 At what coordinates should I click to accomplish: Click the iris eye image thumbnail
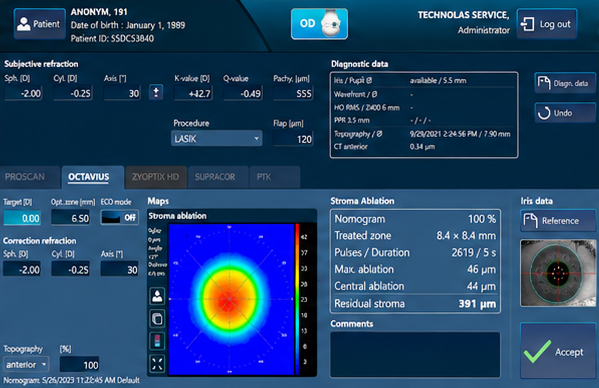pos(558,273)
